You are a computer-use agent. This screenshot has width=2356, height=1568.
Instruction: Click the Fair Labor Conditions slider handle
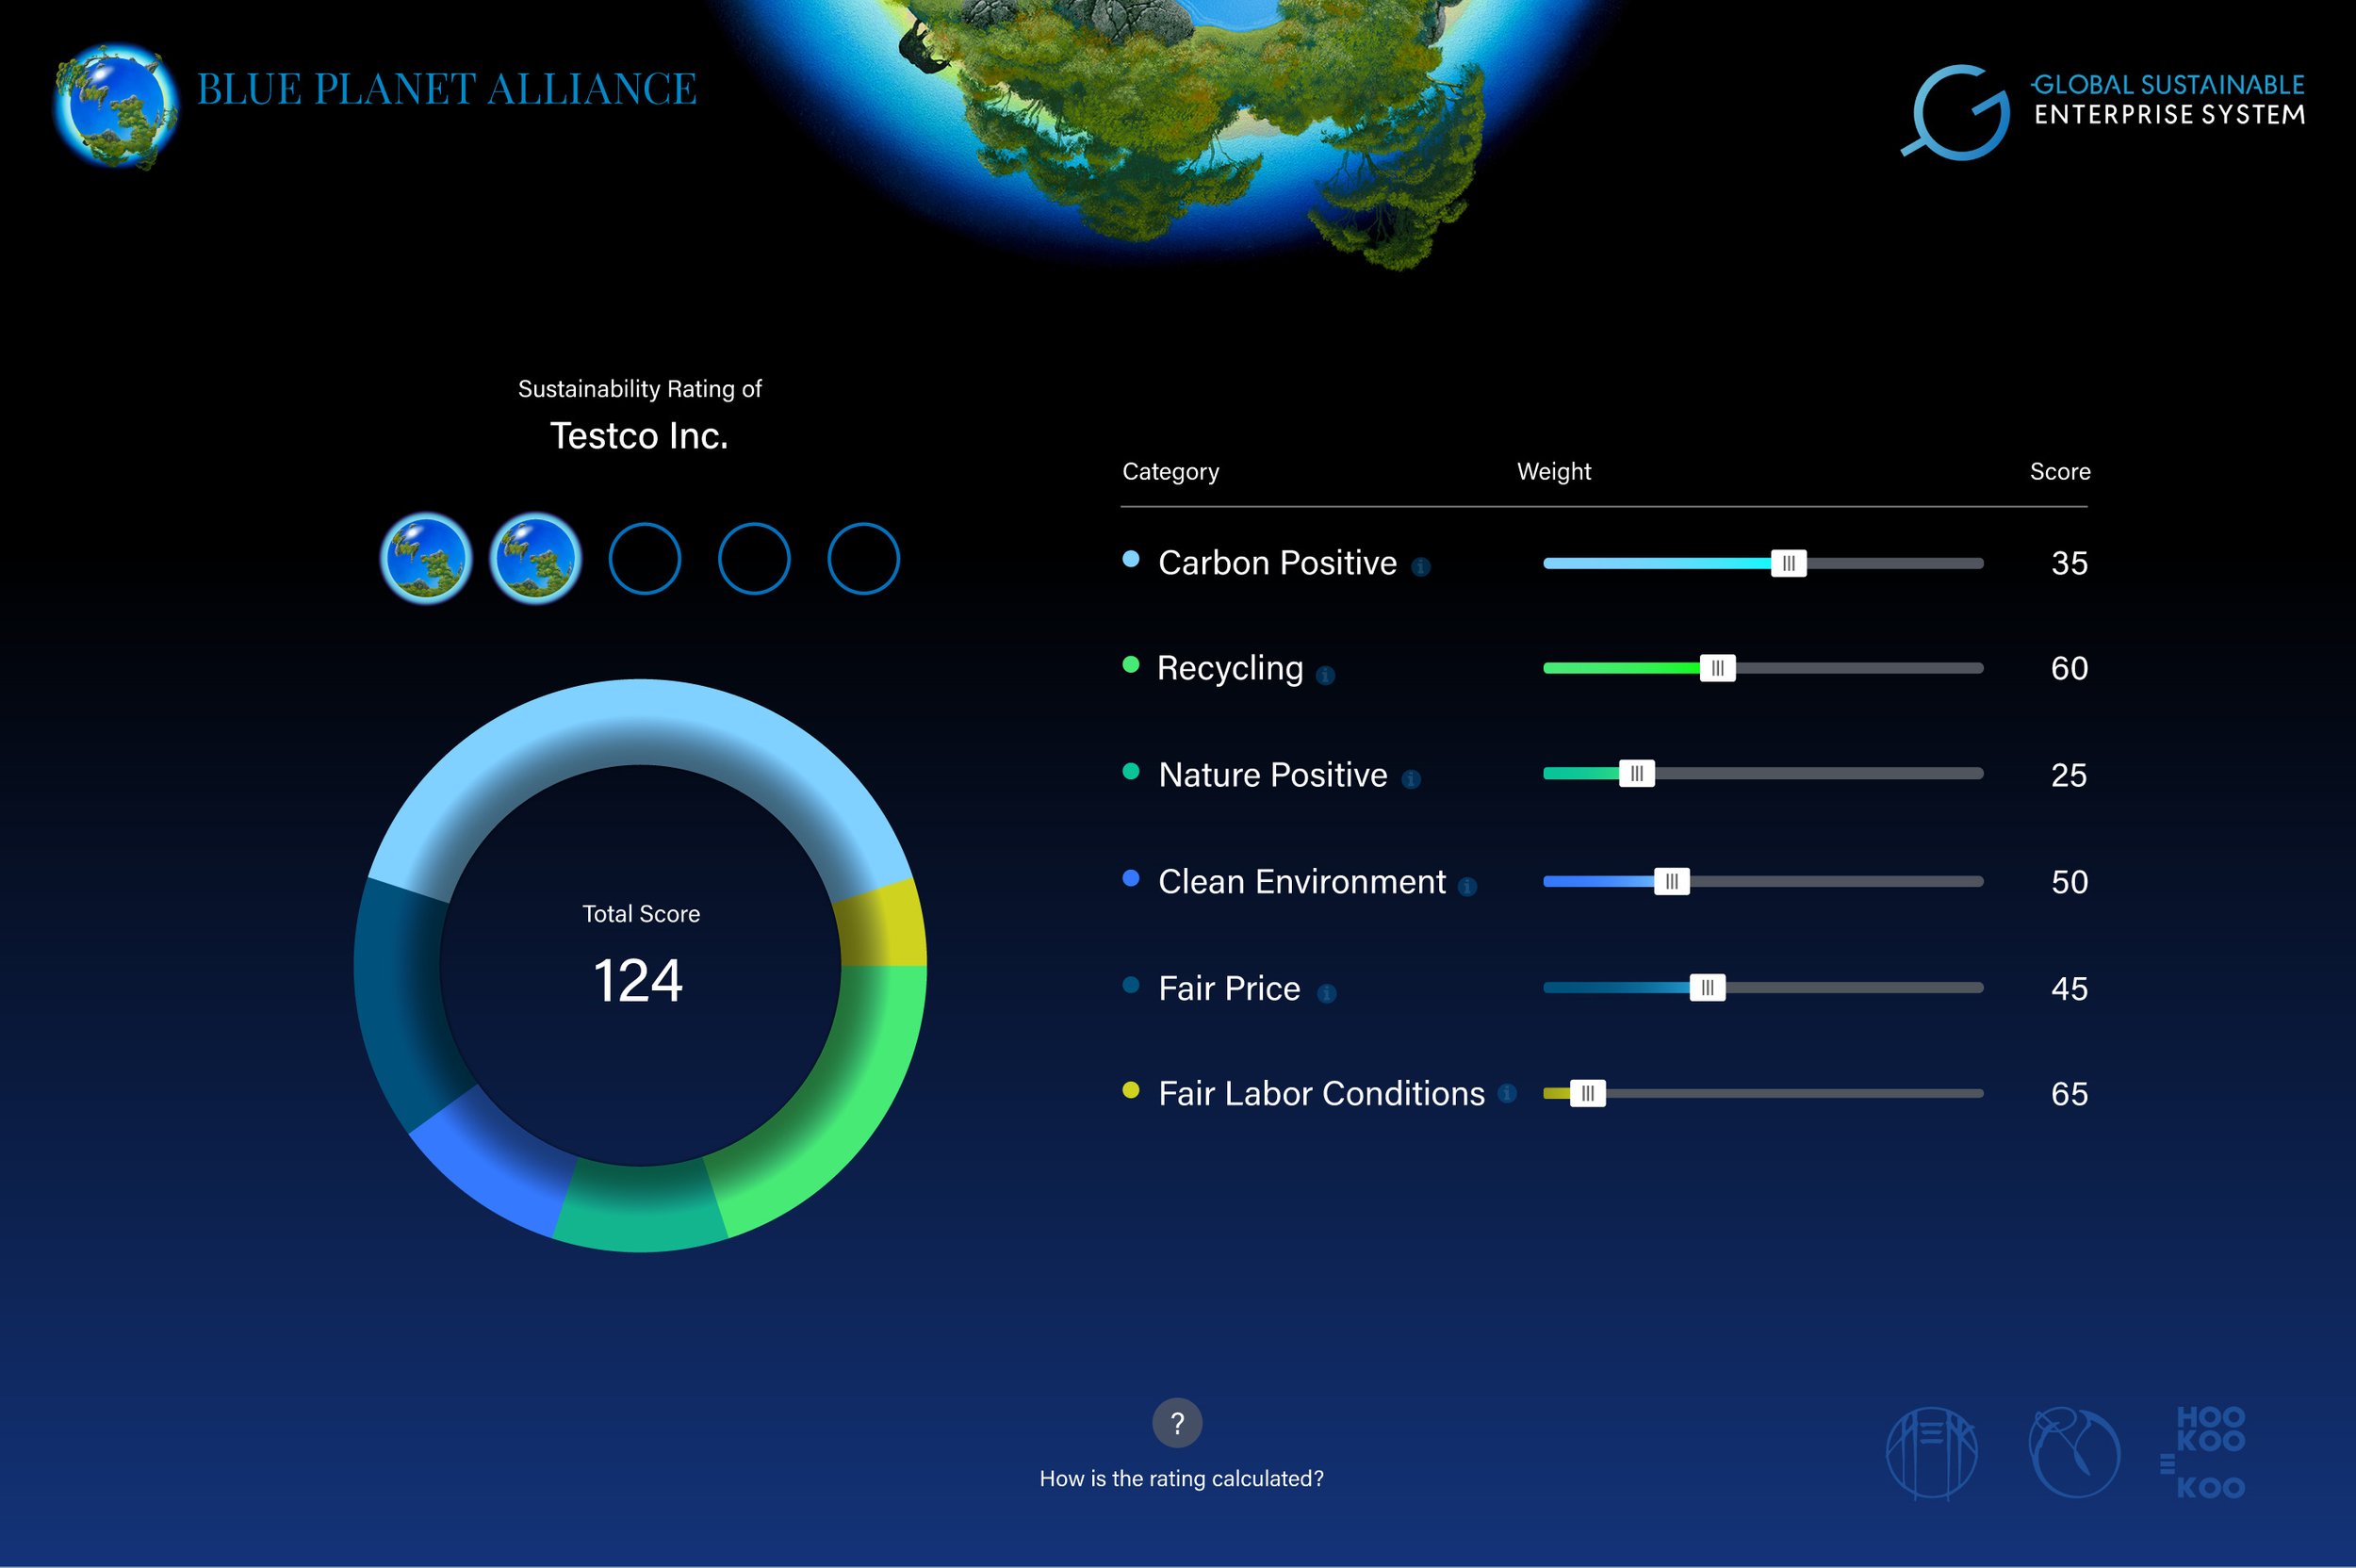tap(1588, 1093)
